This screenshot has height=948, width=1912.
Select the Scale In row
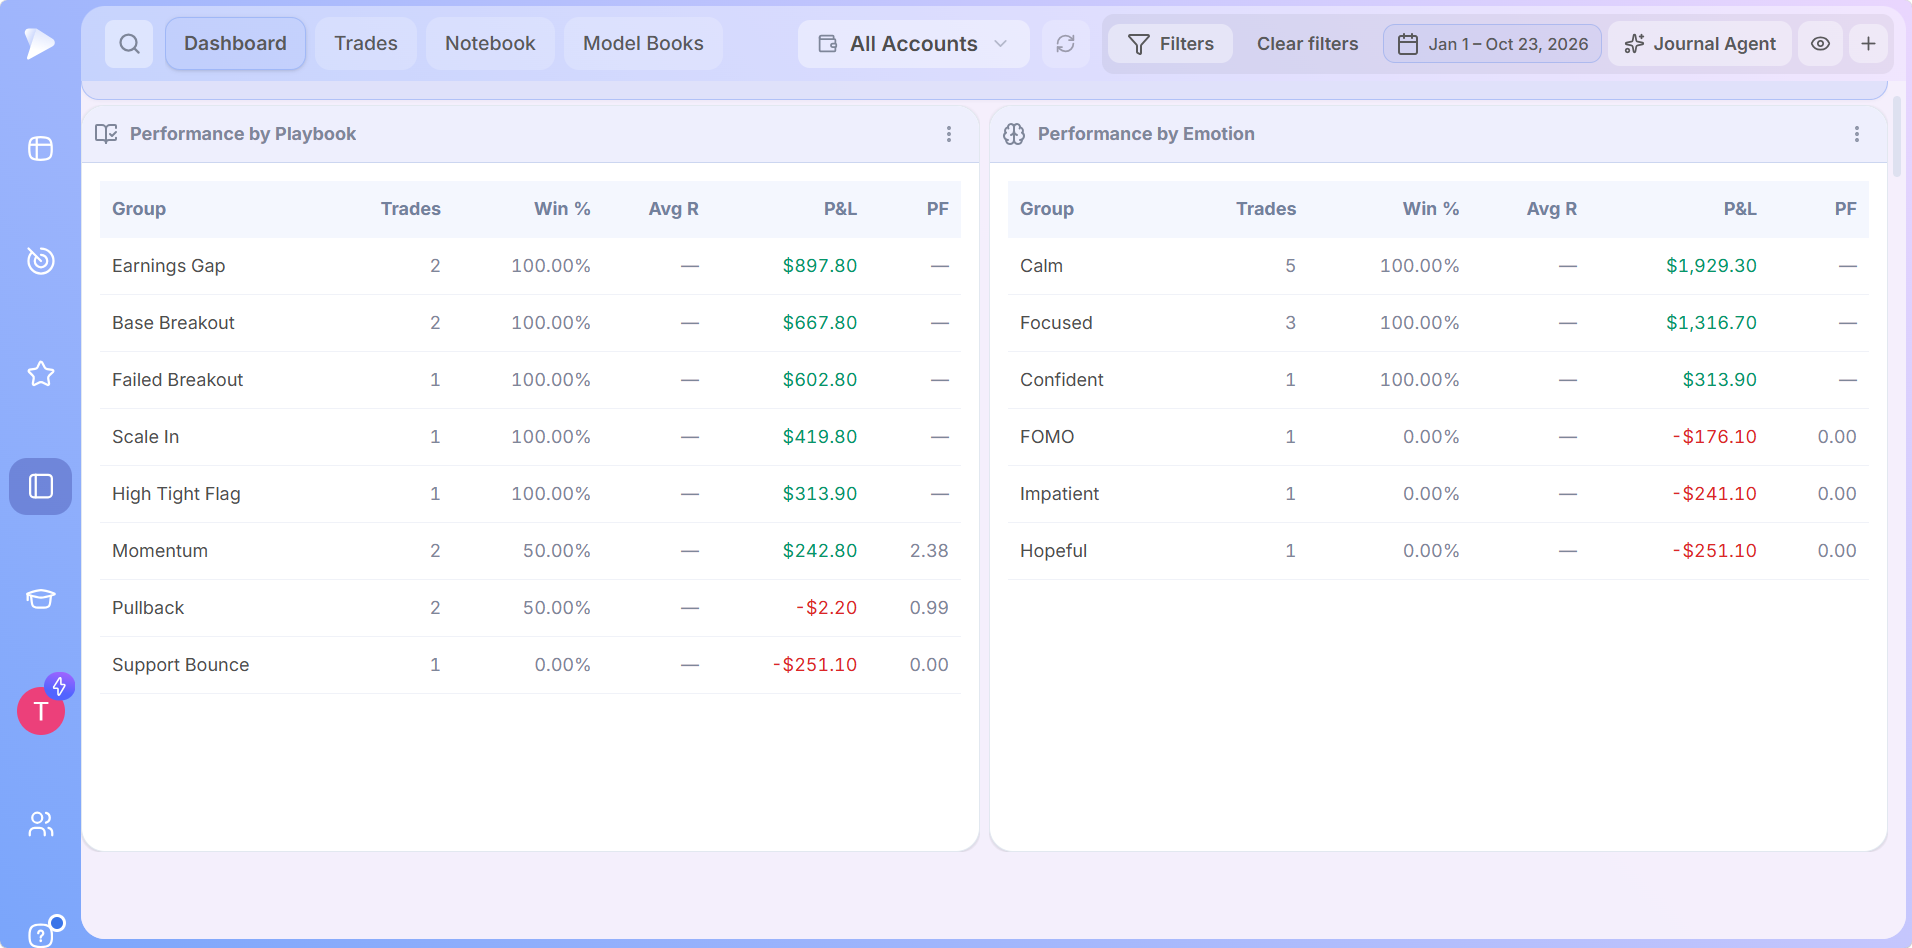pos(530,437)
